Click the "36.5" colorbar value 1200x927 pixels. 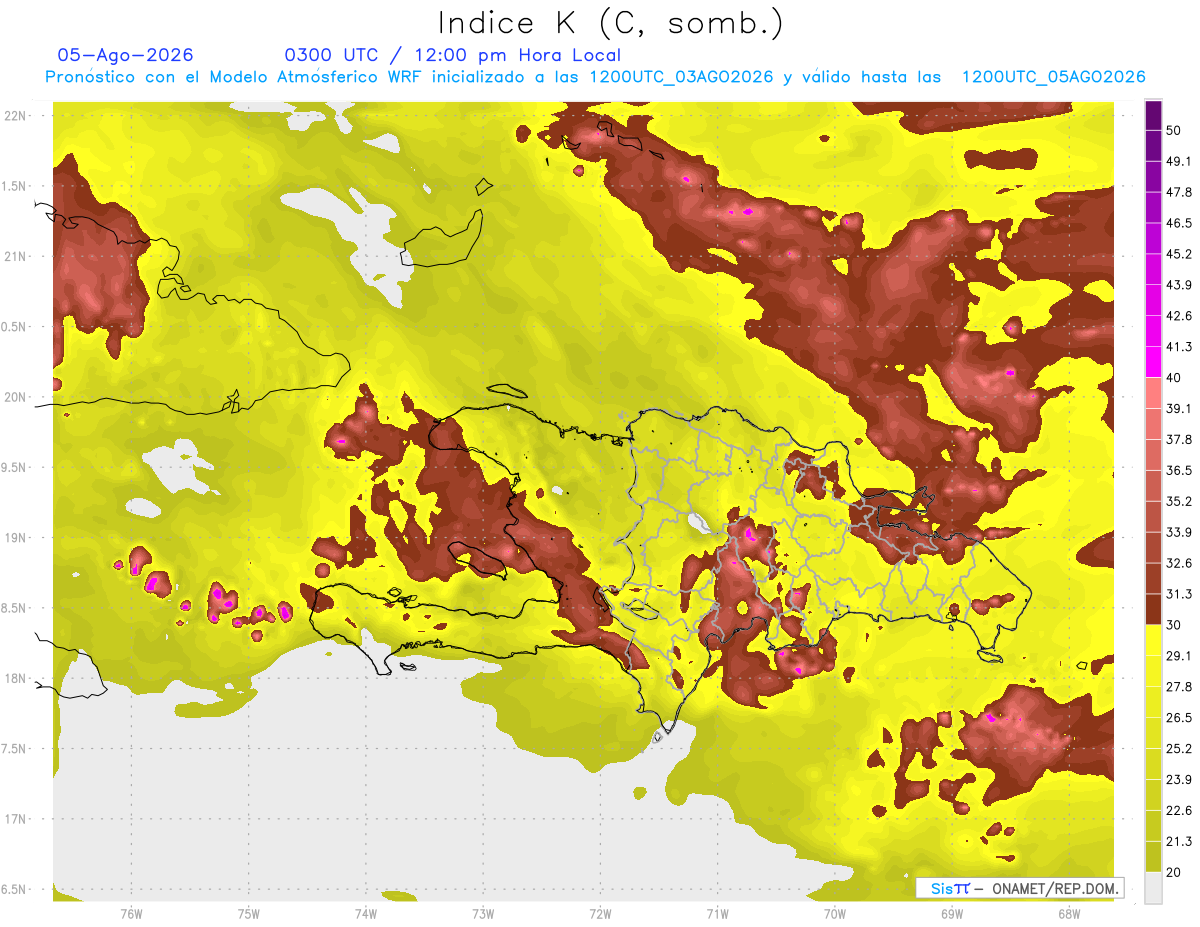[x=1178, y=470]
